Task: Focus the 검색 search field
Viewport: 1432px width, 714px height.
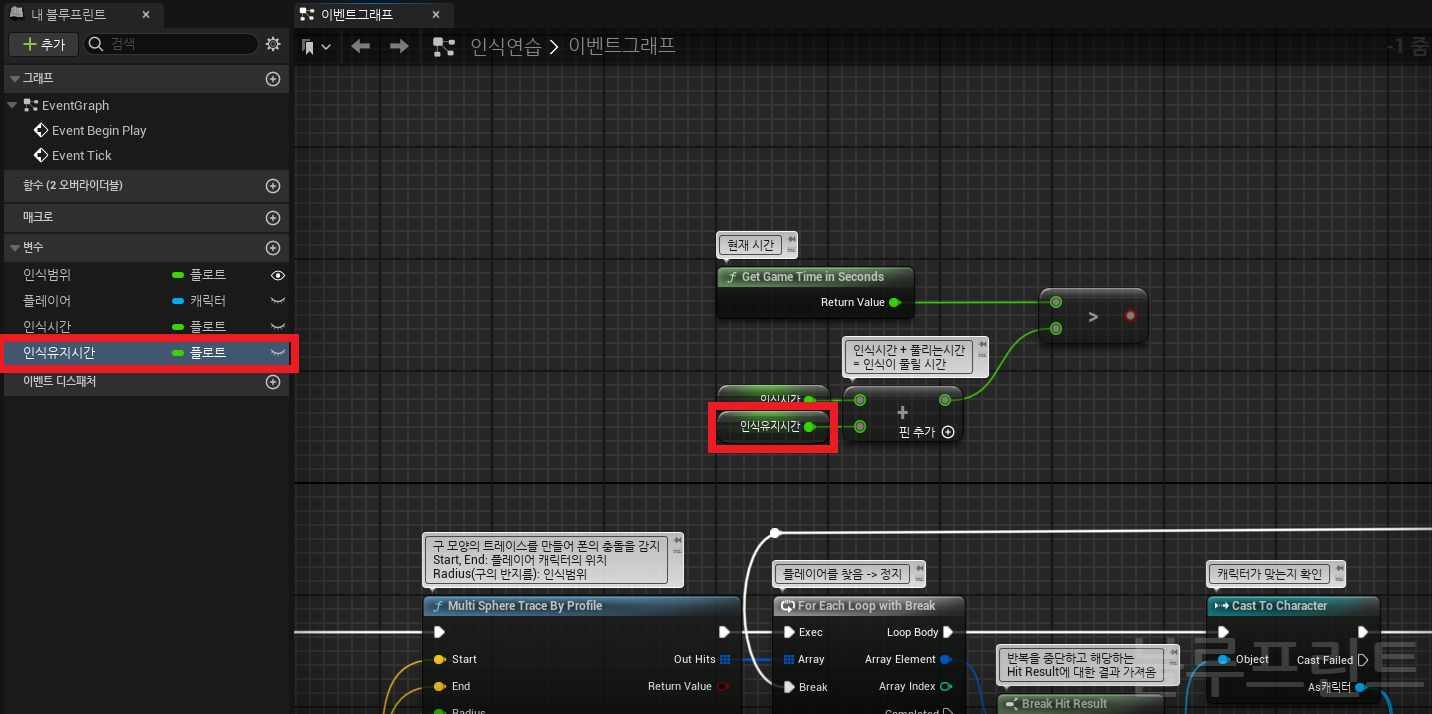Action: (172, 44)
